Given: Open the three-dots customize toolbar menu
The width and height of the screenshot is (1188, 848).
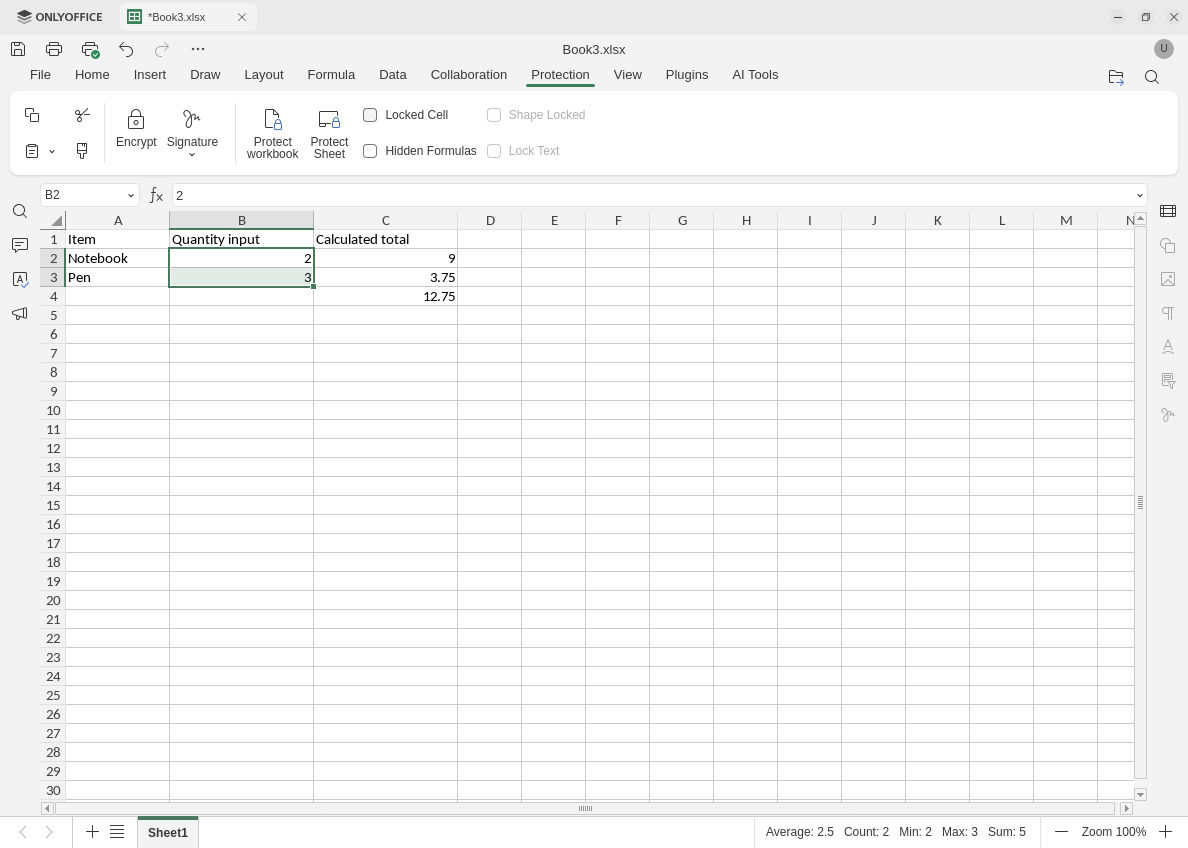Looking at the screenshot, I should tap(198, 49).
